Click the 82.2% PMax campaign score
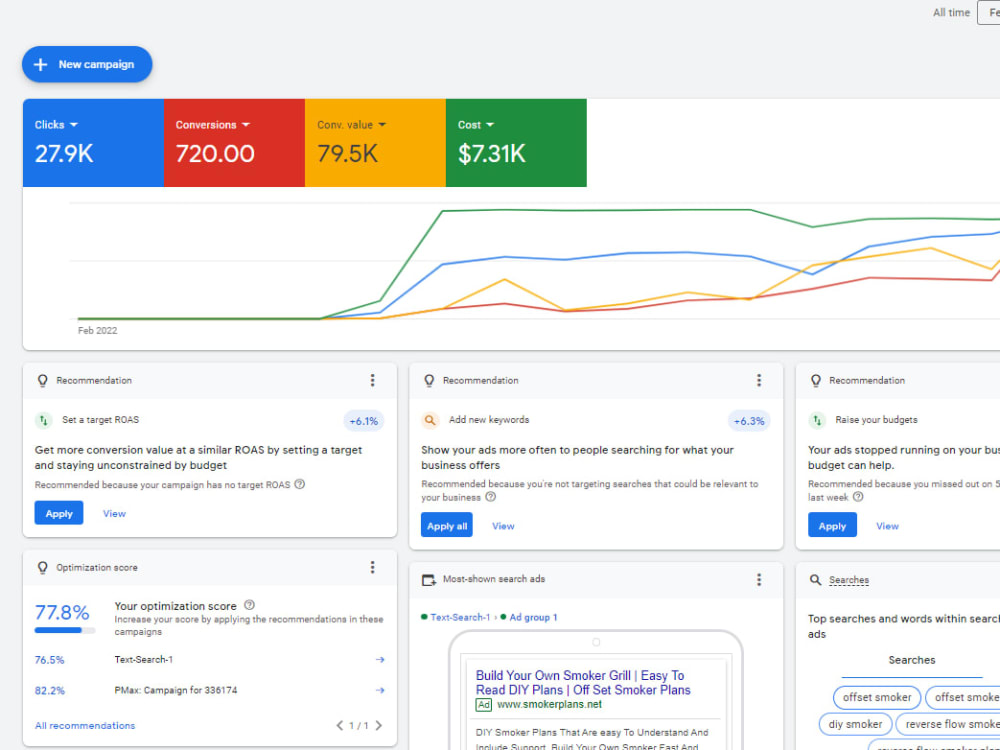The height and width of the screenshot is (750, 1000). 50,691
